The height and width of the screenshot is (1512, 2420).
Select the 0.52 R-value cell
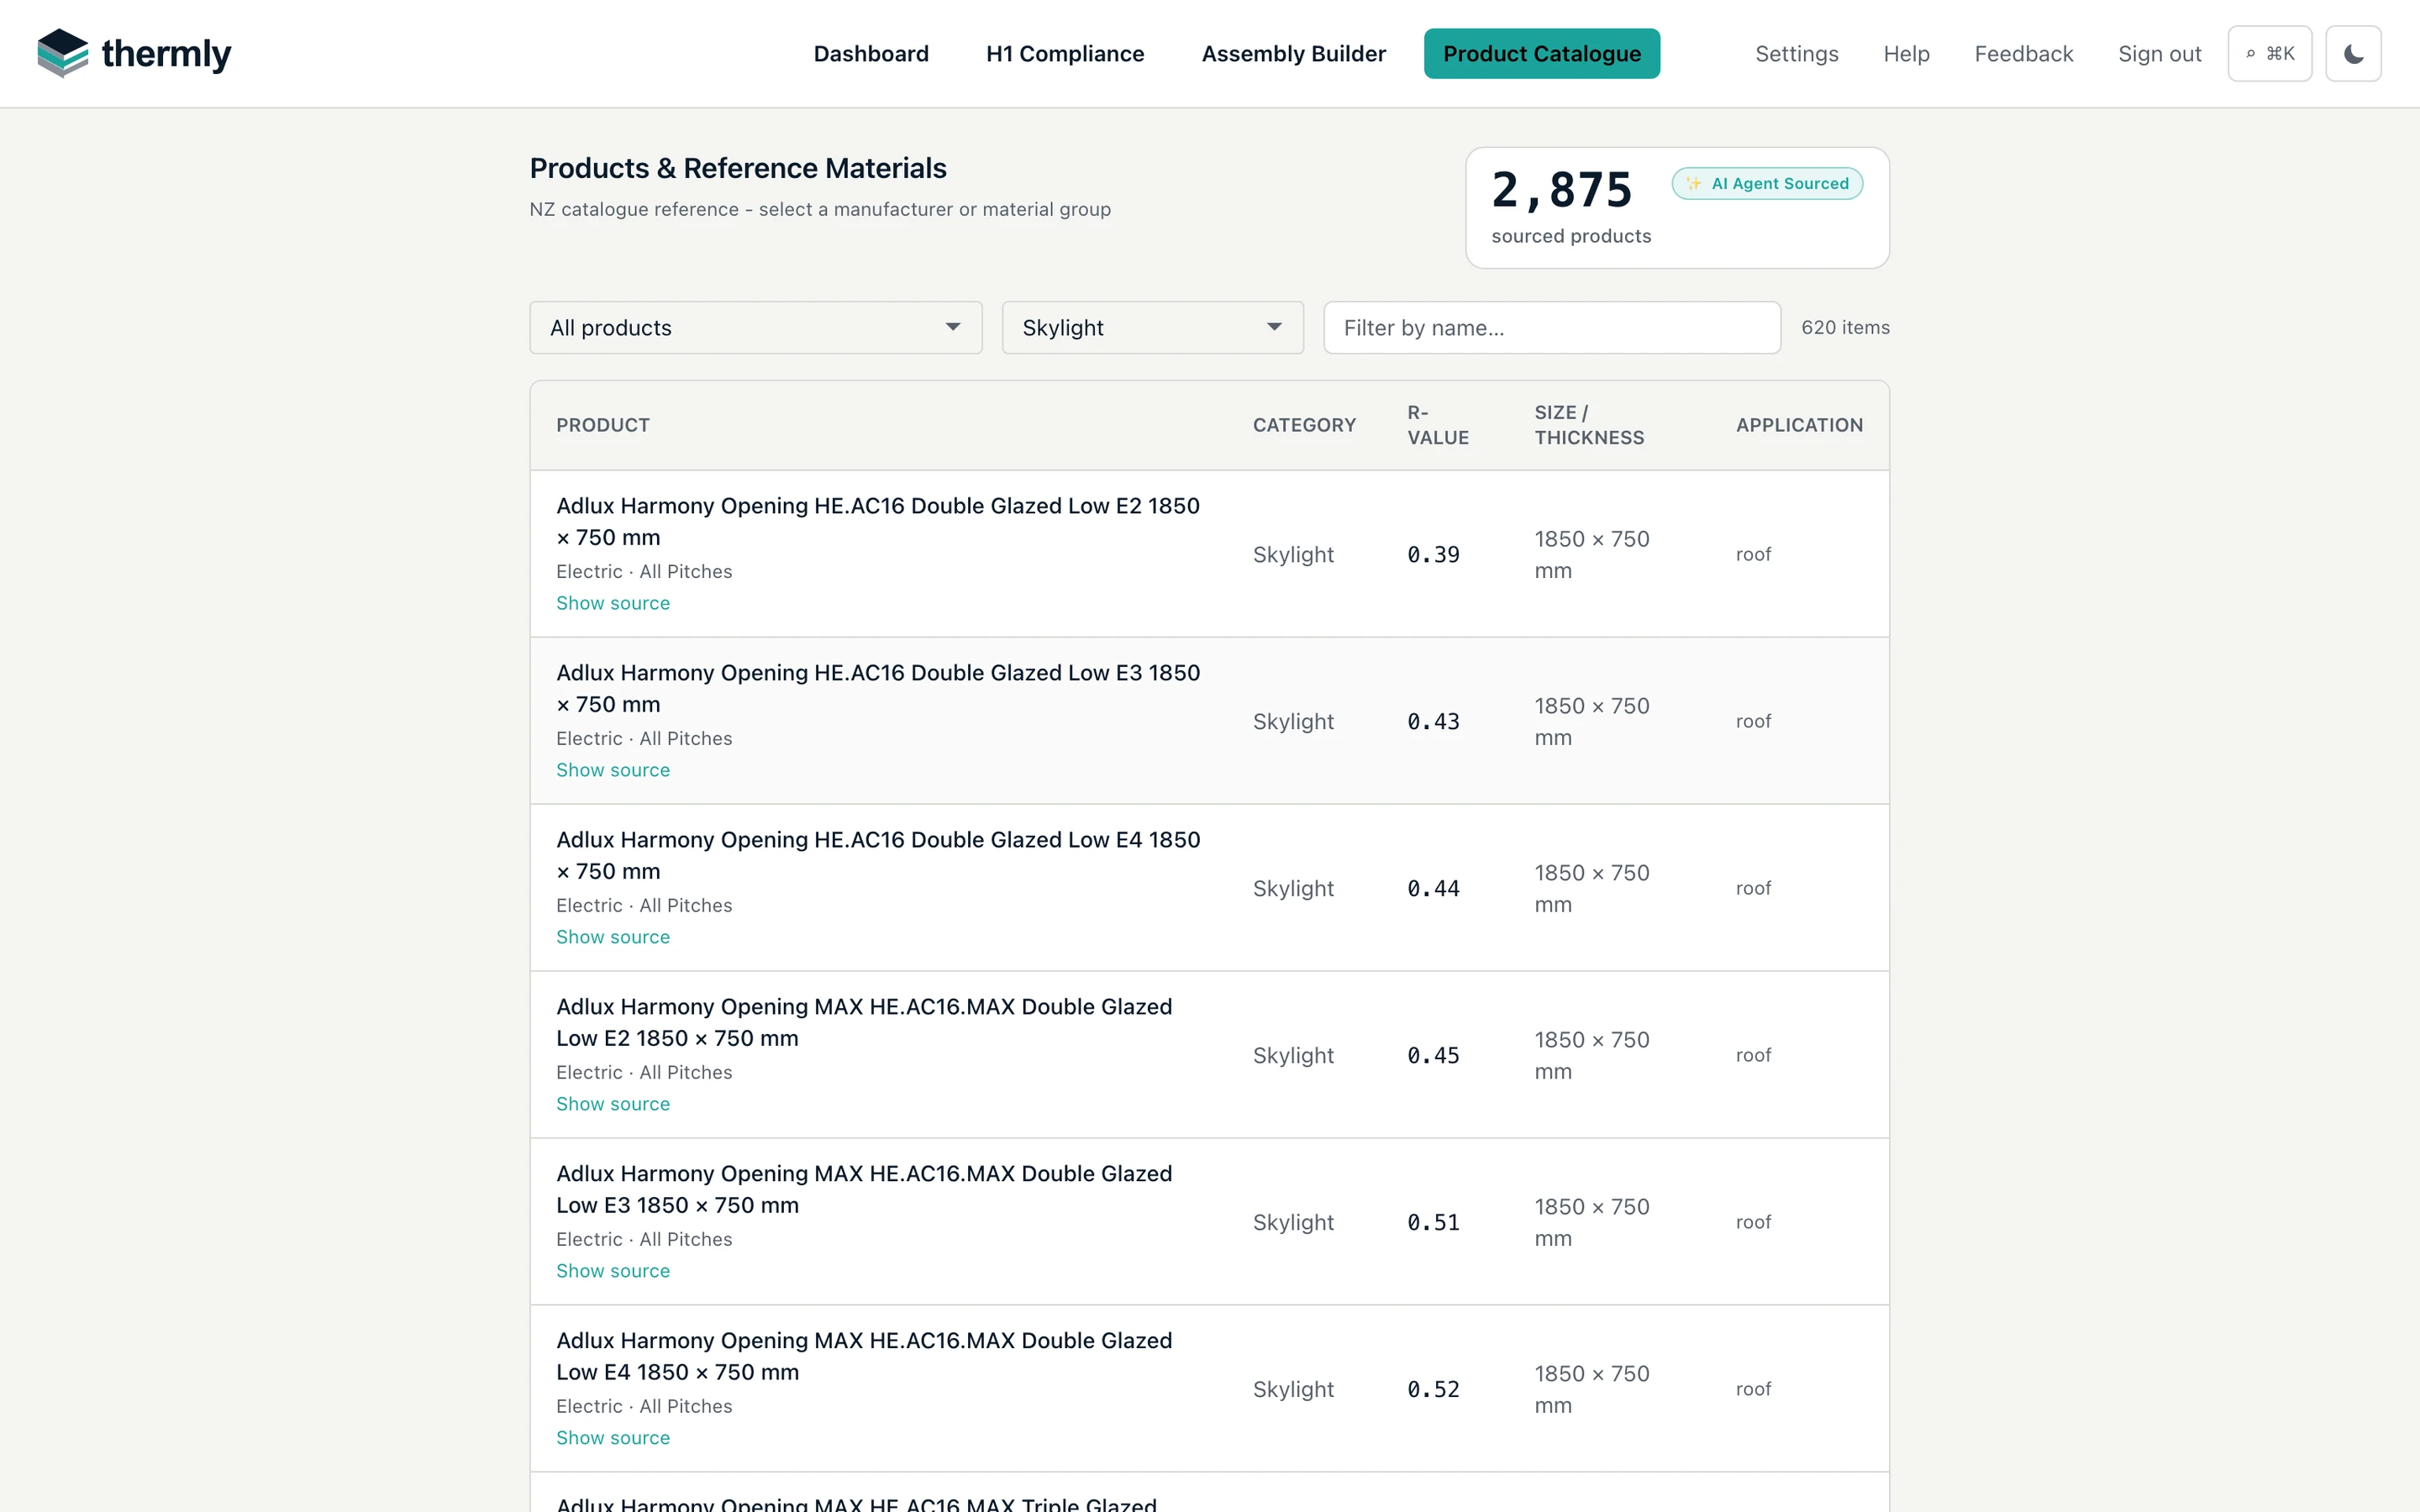pyautogui.click(x=1433, y=1389)
